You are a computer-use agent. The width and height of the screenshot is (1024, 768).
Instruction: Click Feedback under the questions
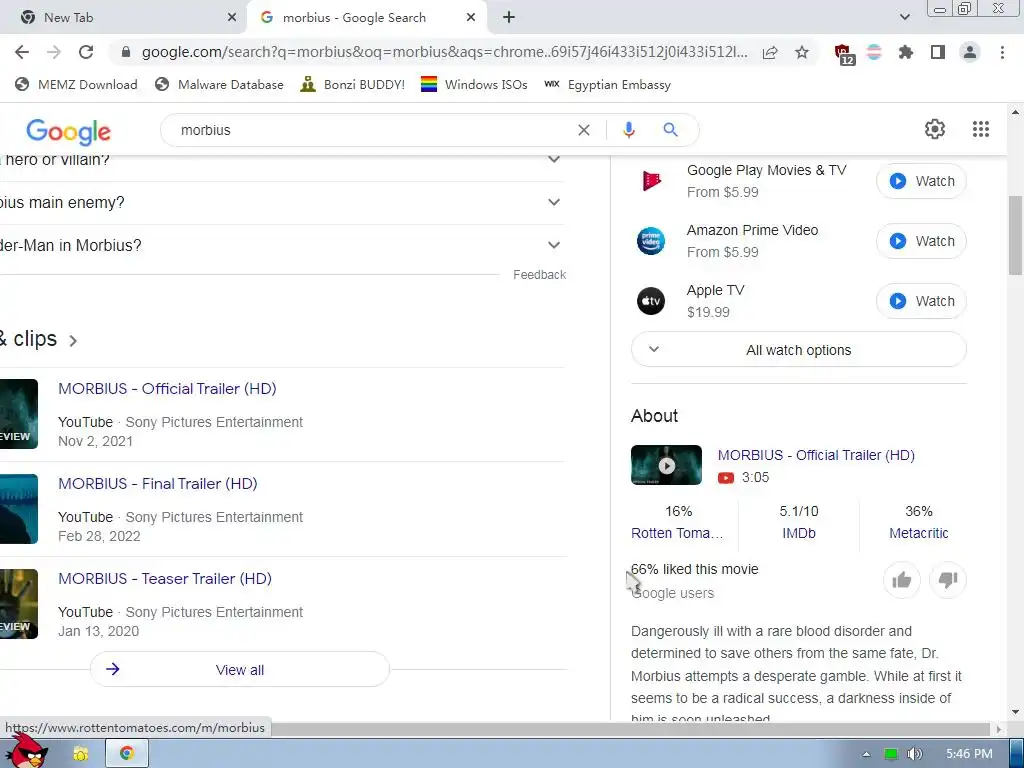click(x=539, y=275)
